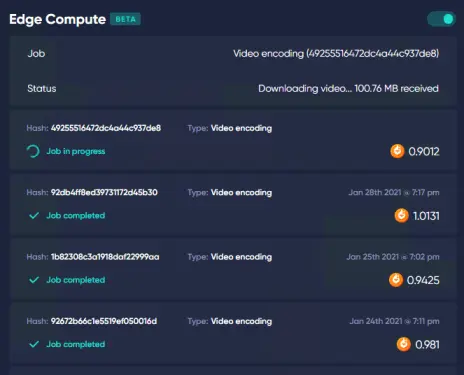Click the checkmark for the 1b82308c3a job
This screenshot has height=375, width=464.
pos(34,280)
